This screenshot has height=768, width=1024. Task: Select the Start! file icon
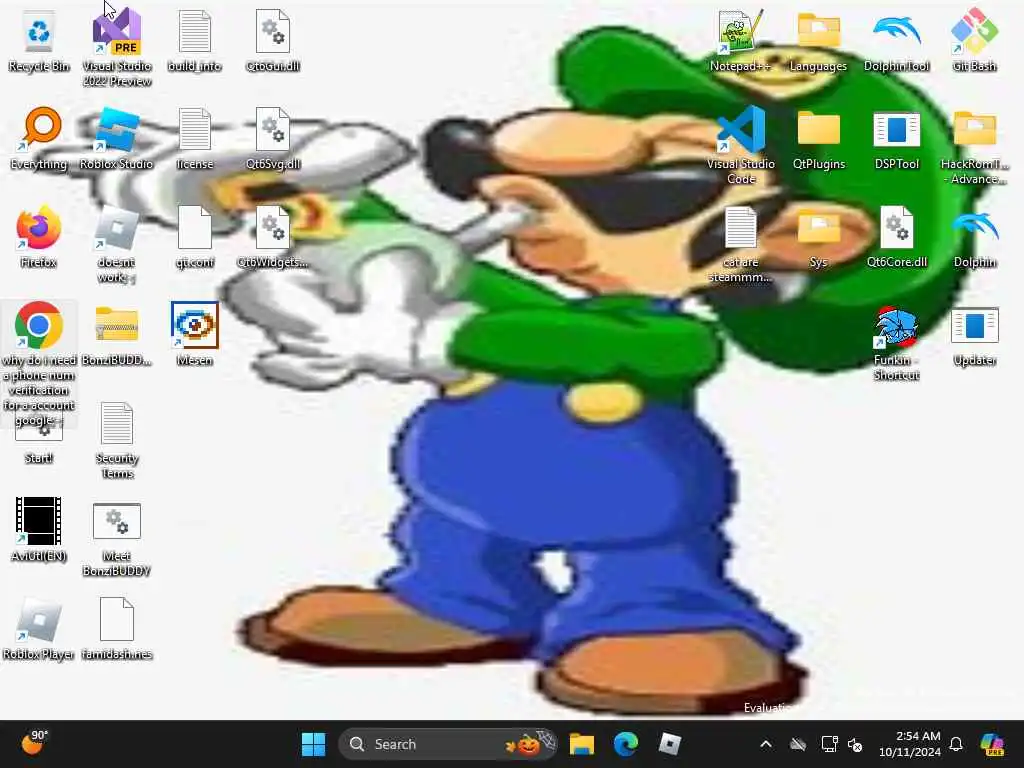[x=39, y=436]
